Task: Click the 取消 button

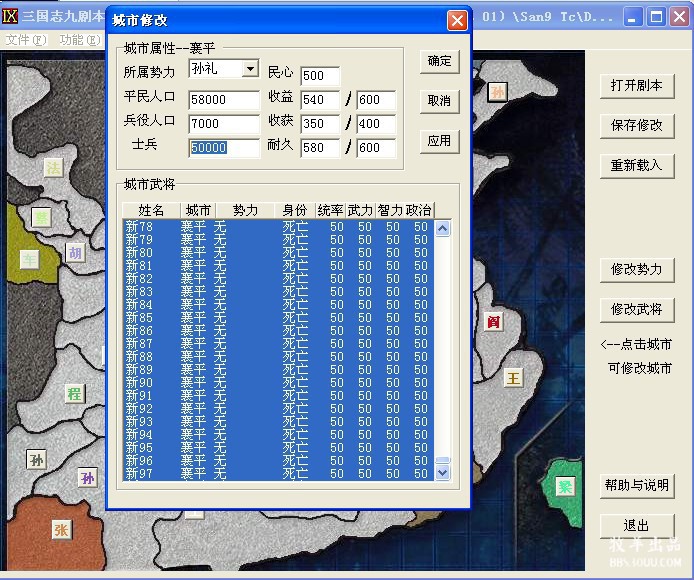Action: pos(440,101)
